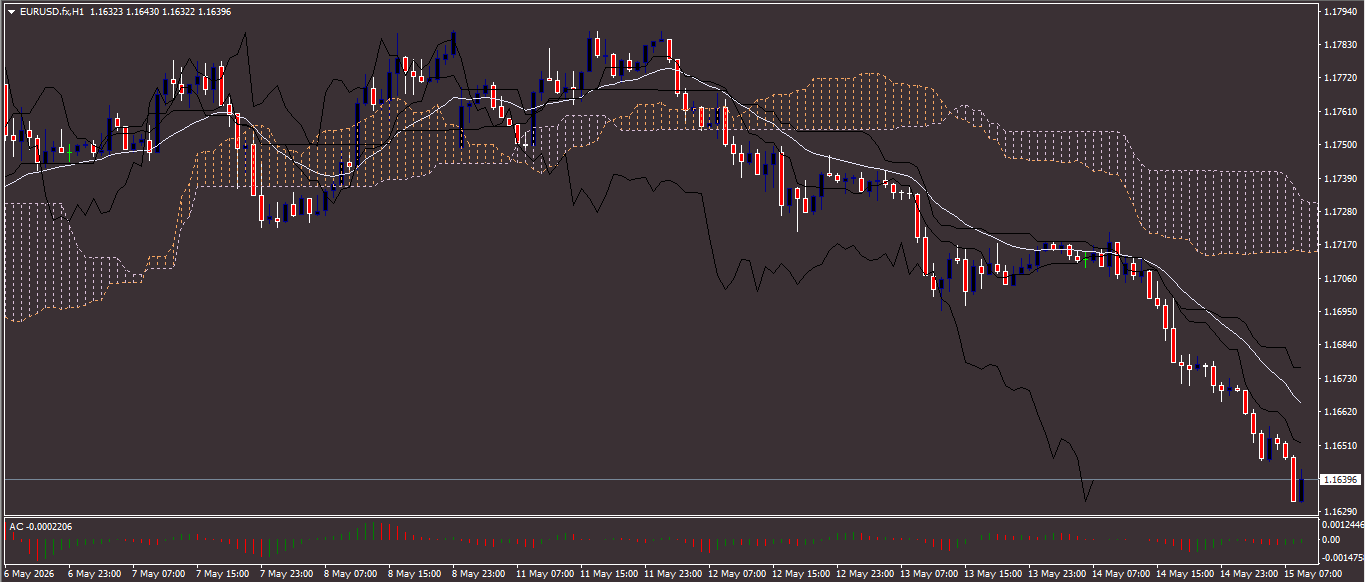Click the 13 May 07:00 time label

tap(929, 575)
